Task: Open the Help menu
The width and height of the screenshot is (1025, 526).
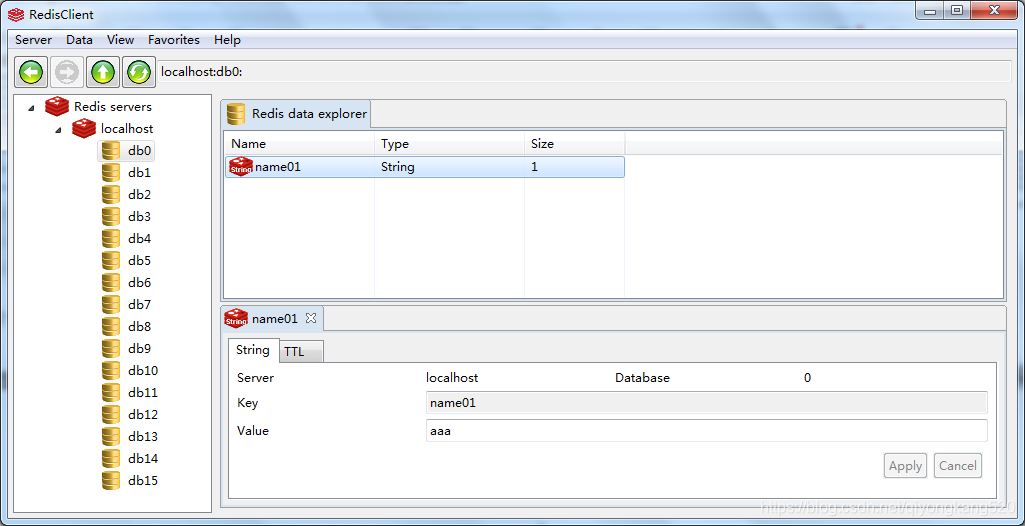Action: click(x=227, y=40)
